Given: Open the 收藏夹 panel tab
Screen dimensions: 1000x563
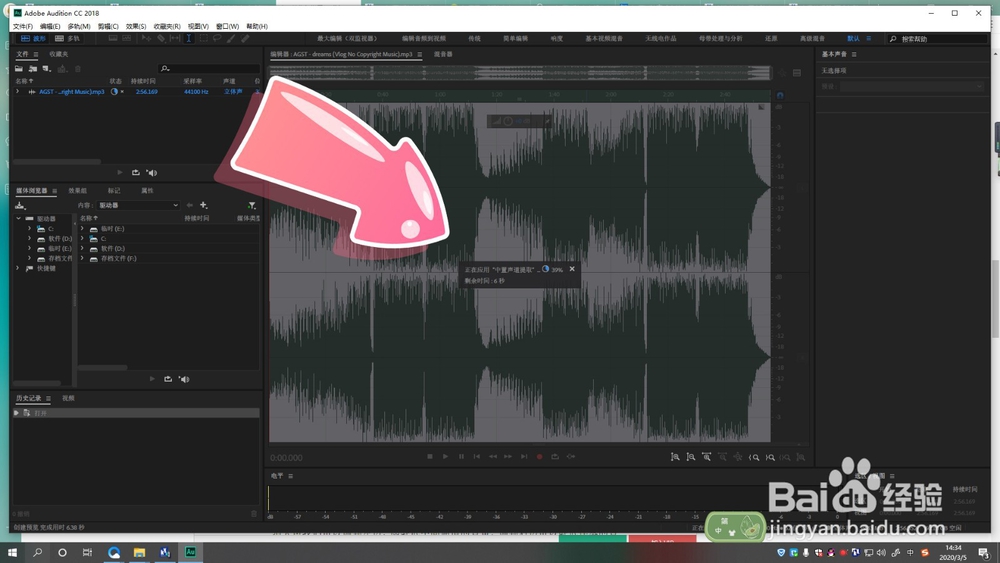Looking at the screenshot, I should click(x=59, y=54).
